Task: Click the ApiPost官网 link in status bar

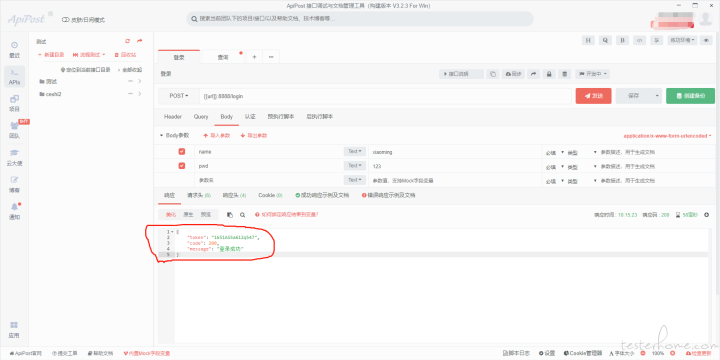Action: tap(25, 353)
